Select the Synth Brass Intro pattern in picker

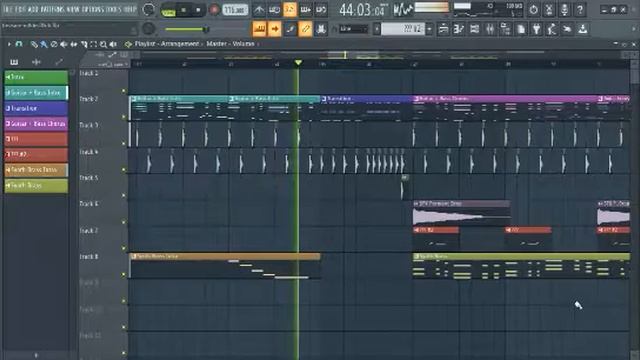(36, 170)
